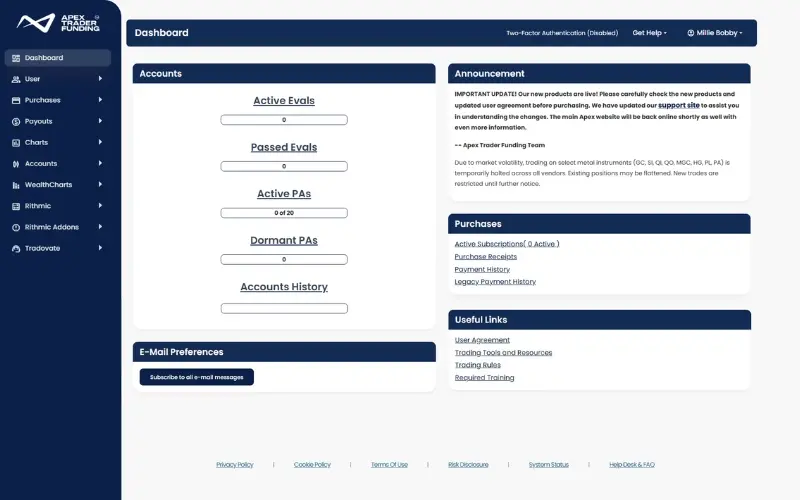
Task: Open the Privacy Policy footer link
Action: 235,465
